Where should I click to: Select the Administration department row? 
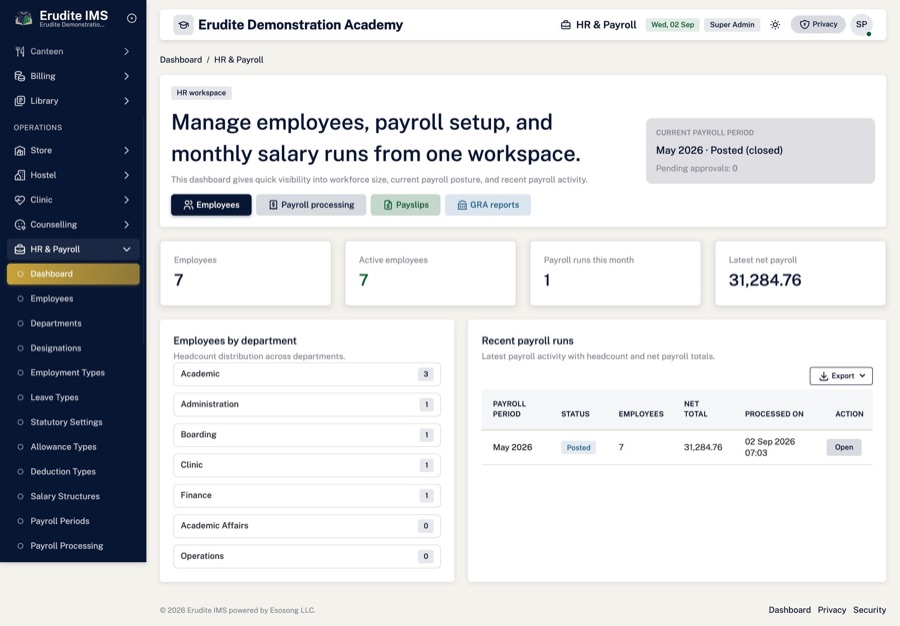307,405
